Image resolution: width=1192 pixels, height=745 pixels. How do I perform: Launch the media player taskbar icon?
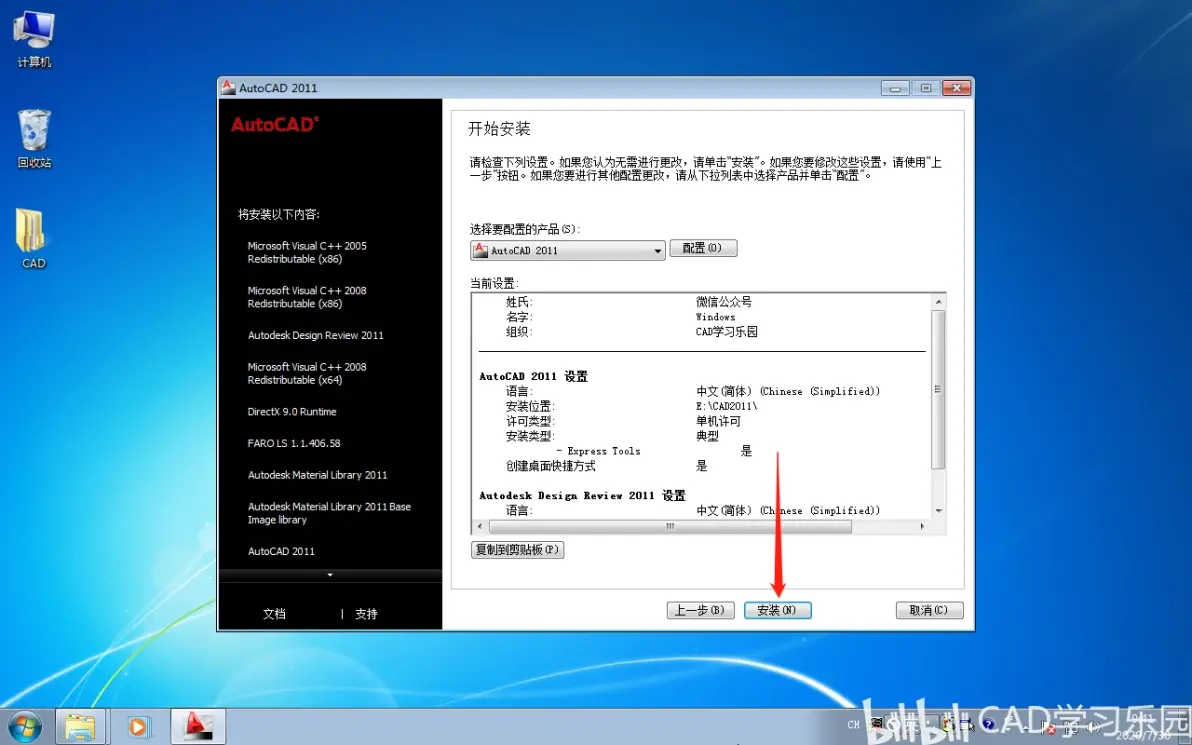coord(138,727)
